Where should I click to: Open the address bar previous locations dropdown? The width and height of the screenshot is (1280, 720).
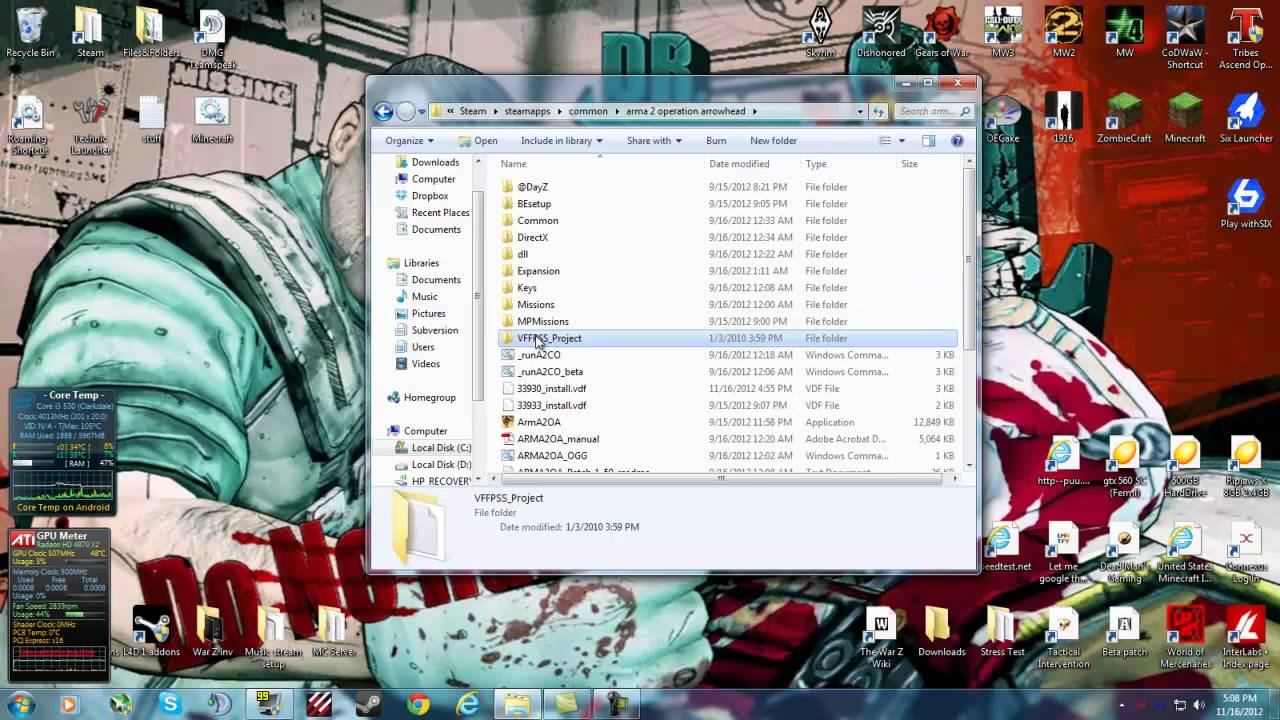point(860,111)
